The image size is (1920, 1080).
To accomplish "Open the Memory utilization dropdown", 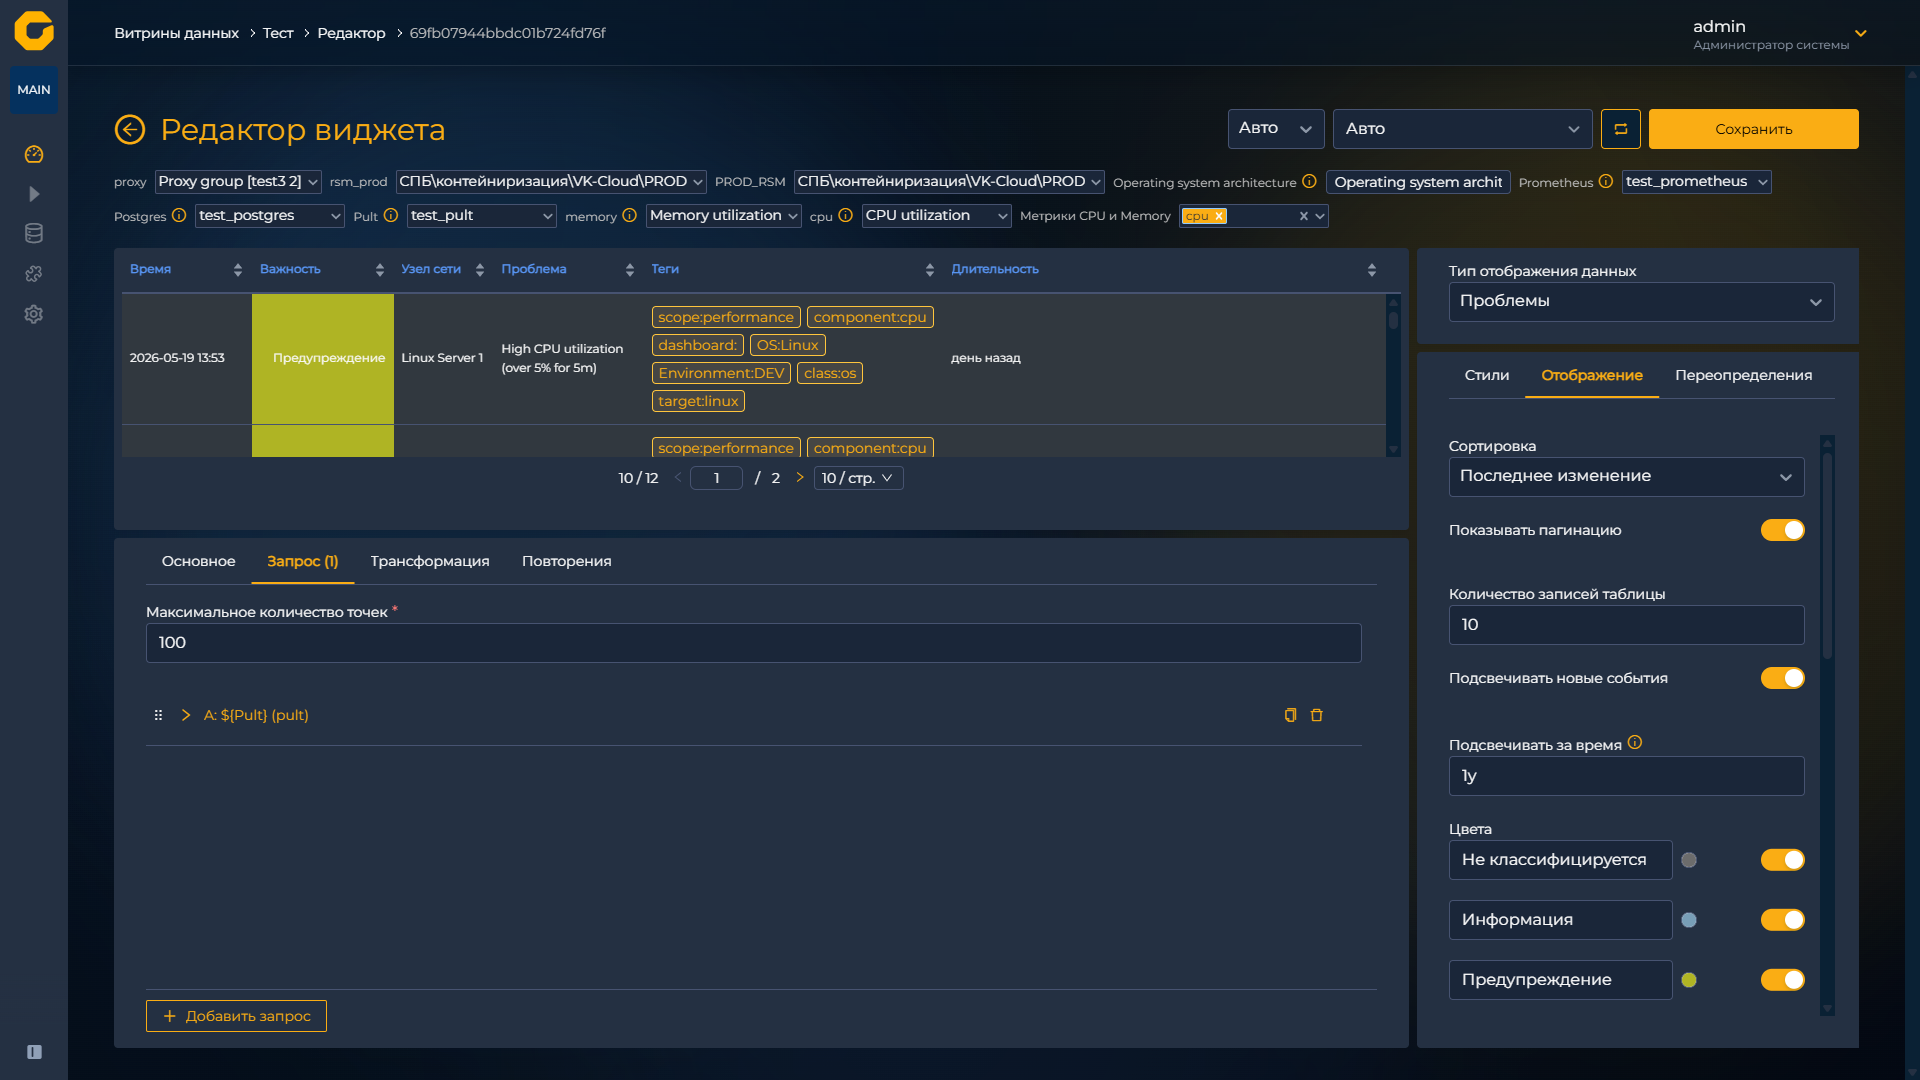I will pyautogui.click(x=724, y=216).
